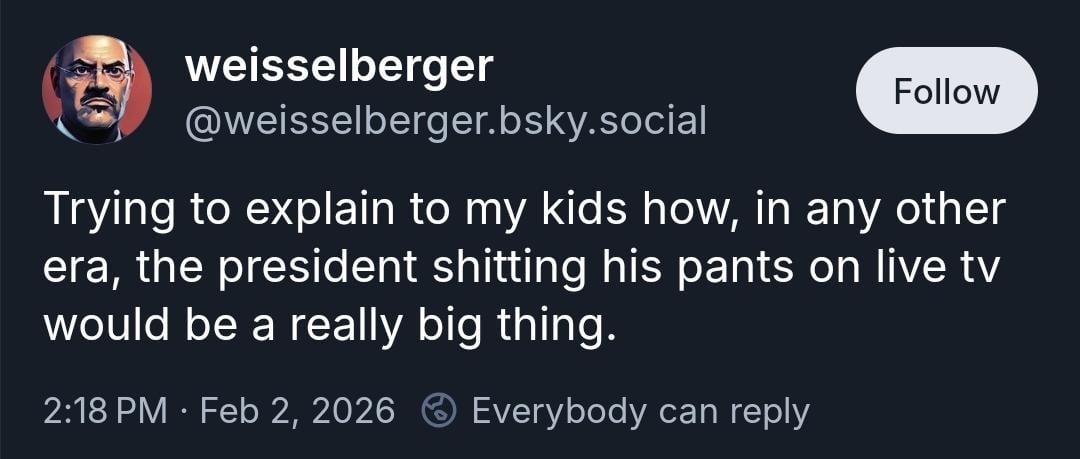This screenshot has width=1080, height=459.
Task: Click the display name "weisselberger"
Action: 339,66
